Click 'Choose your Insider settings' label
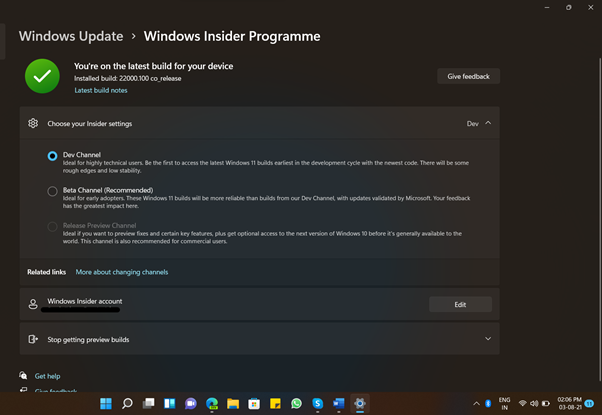Viewport: 602px width, 415px height. [x=89, y=124]
